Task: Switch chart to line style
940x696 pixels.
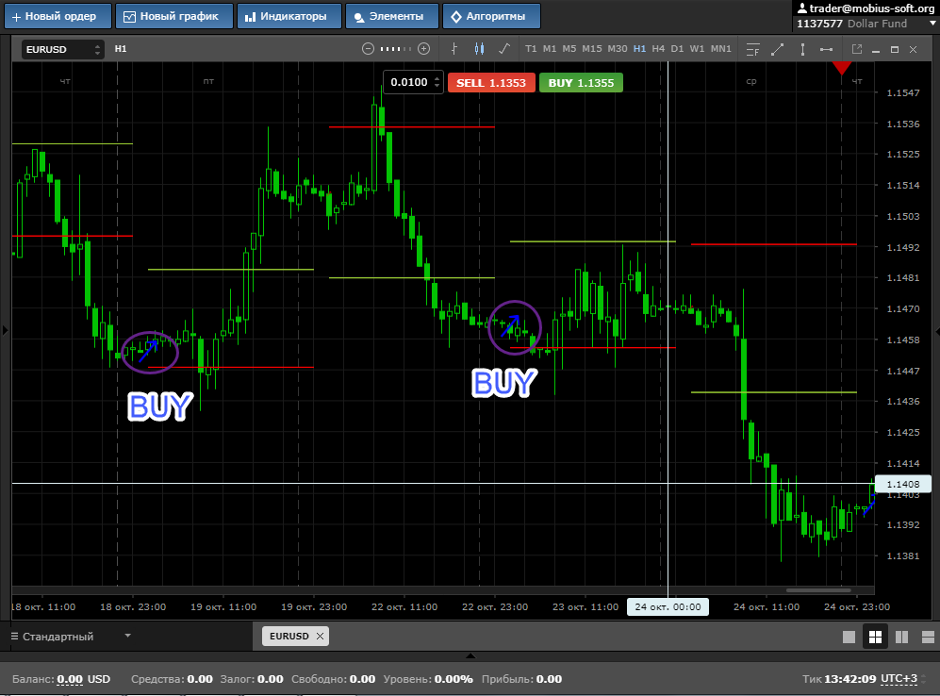Action: [504, 49]
